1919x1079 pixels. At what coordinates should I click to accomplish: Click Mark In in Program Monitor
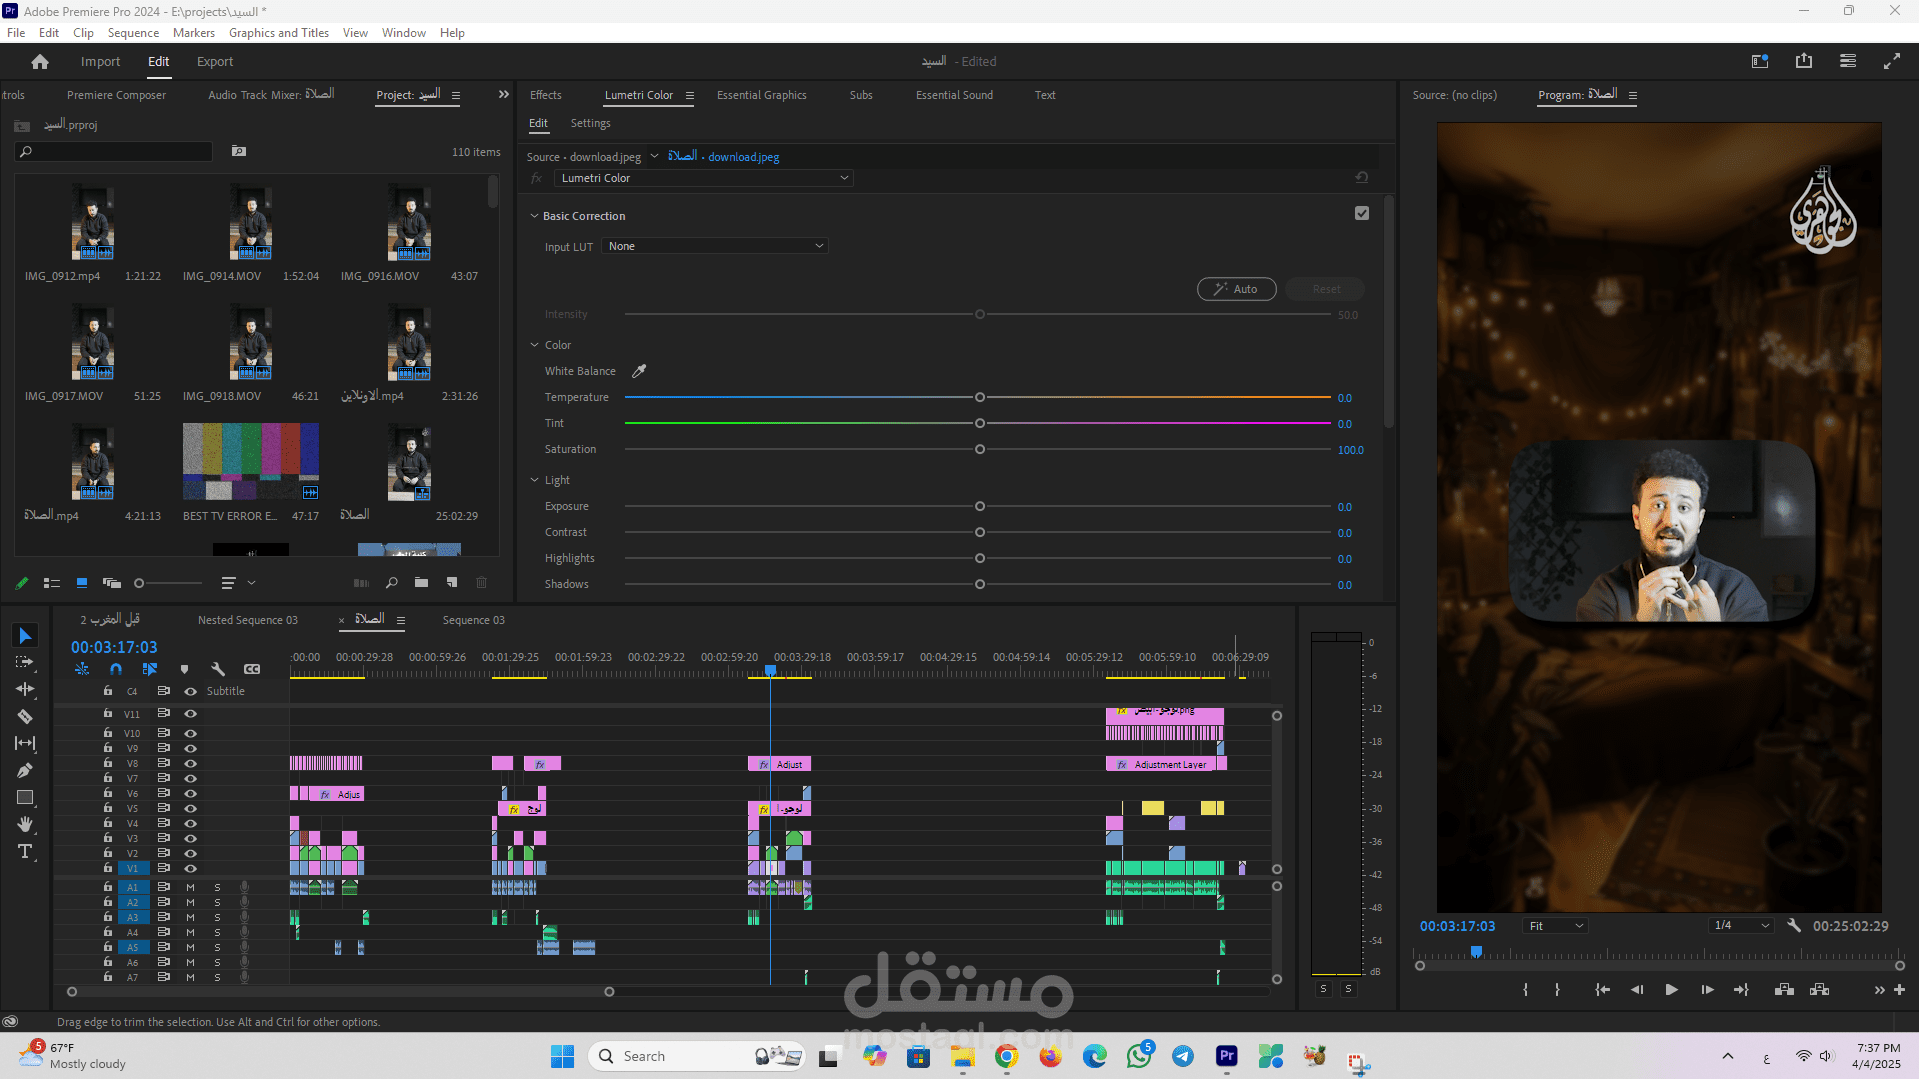point(1525,990)
